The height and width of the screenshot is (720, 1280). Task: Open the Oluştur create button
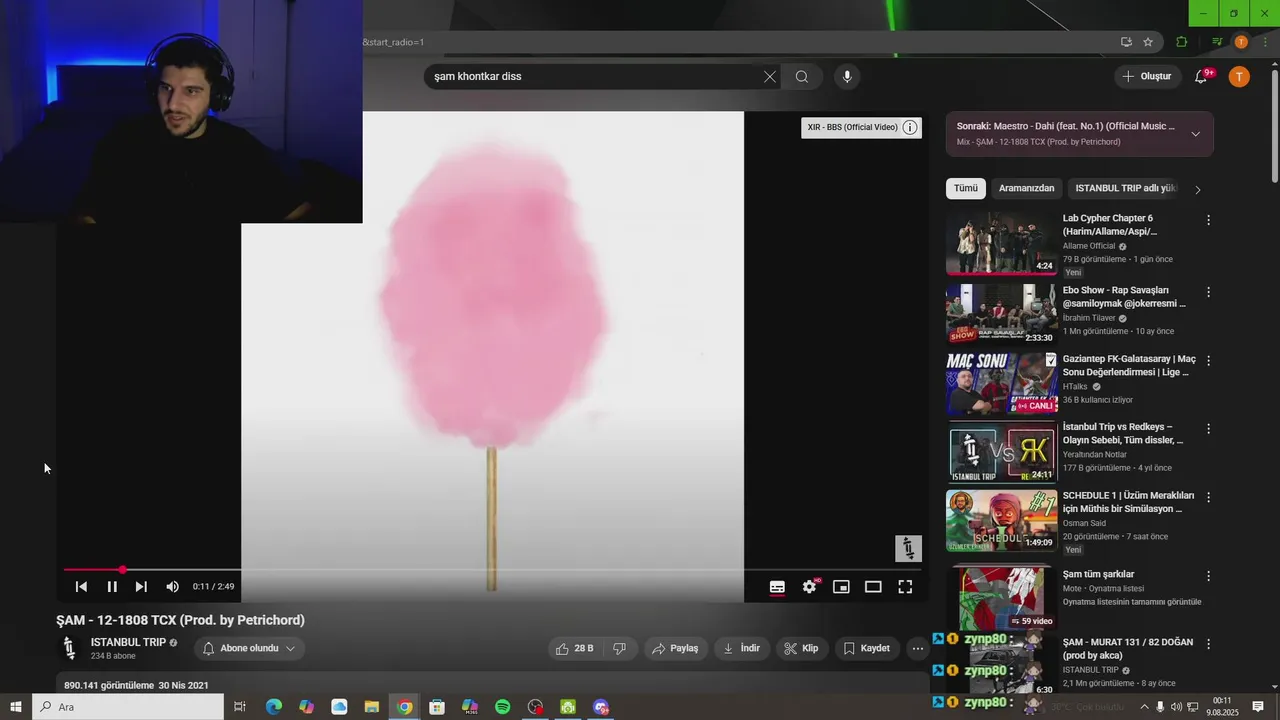[1146, 76]
